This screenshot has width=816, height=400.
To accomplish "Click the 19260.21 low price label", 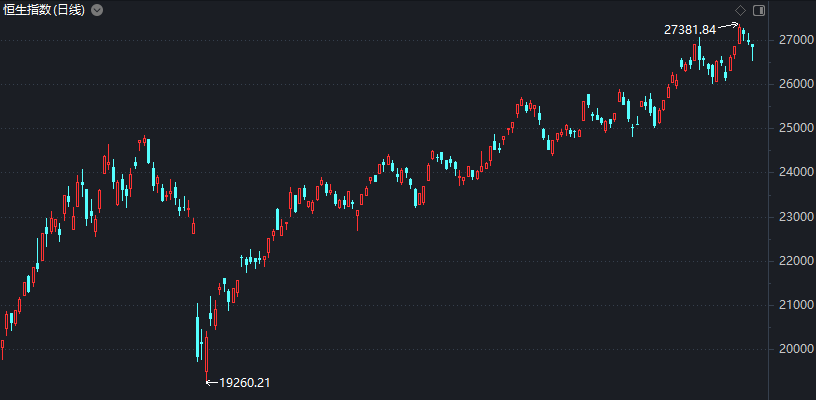I will pyautogui.click(x=245, y=383).
